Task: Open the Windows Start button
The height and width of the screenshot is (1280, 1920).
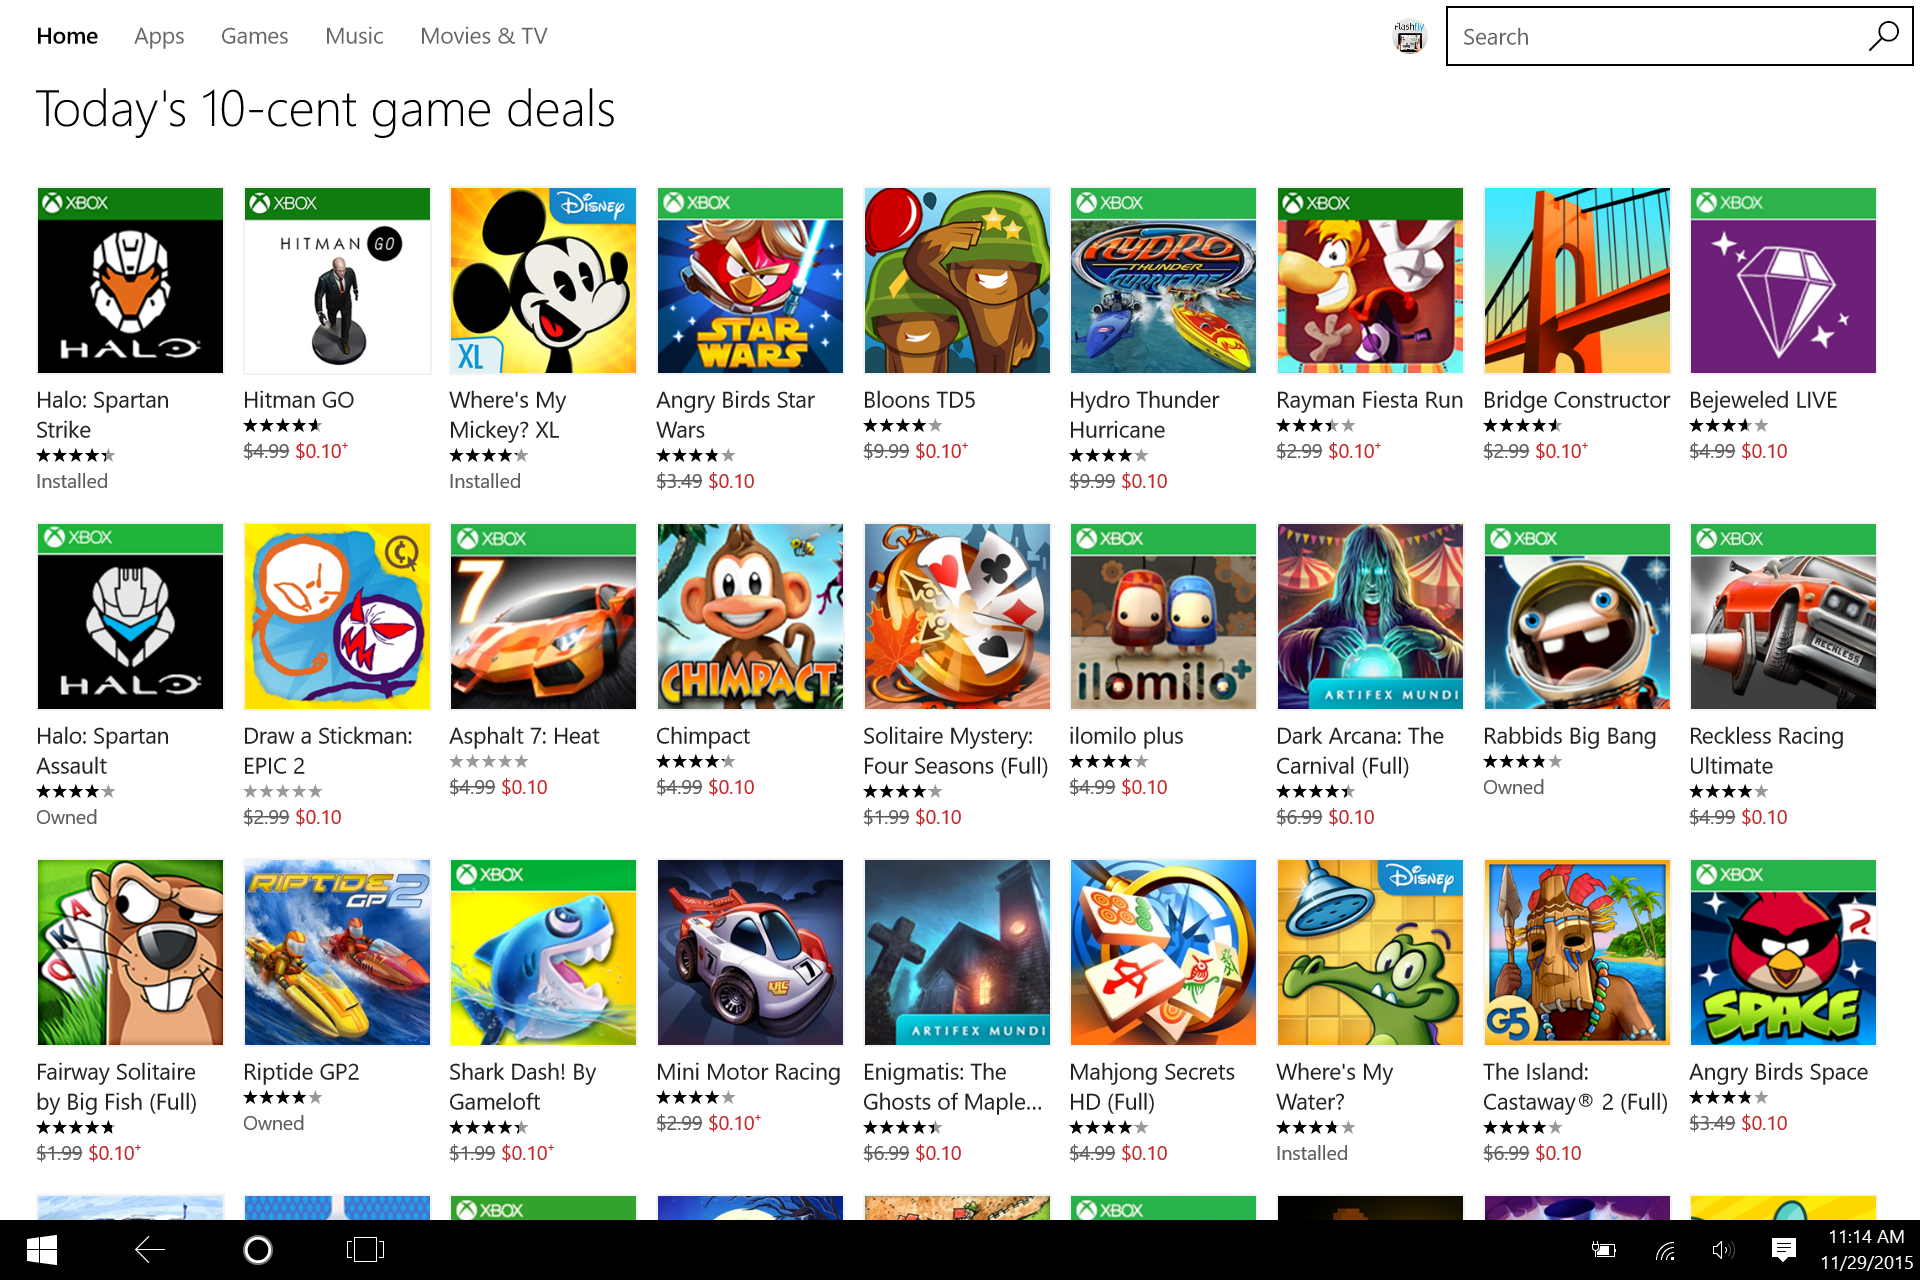Action: pyautogui.click(x=42, y=1250)
